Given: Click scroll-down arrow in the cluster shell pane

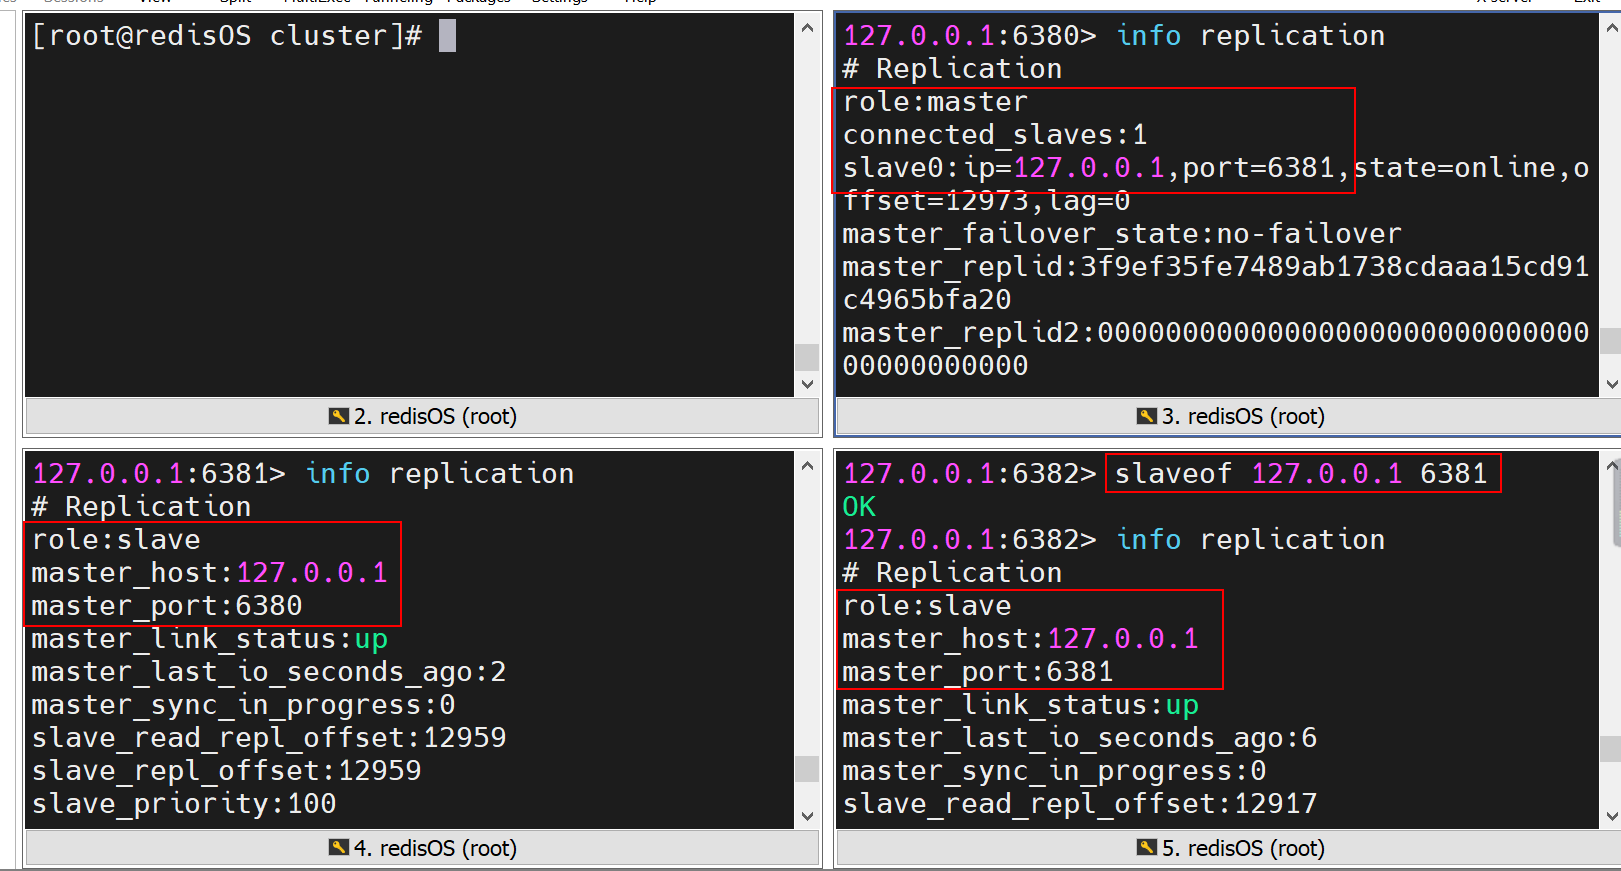Looking at the screenshot, I should 807,384.
